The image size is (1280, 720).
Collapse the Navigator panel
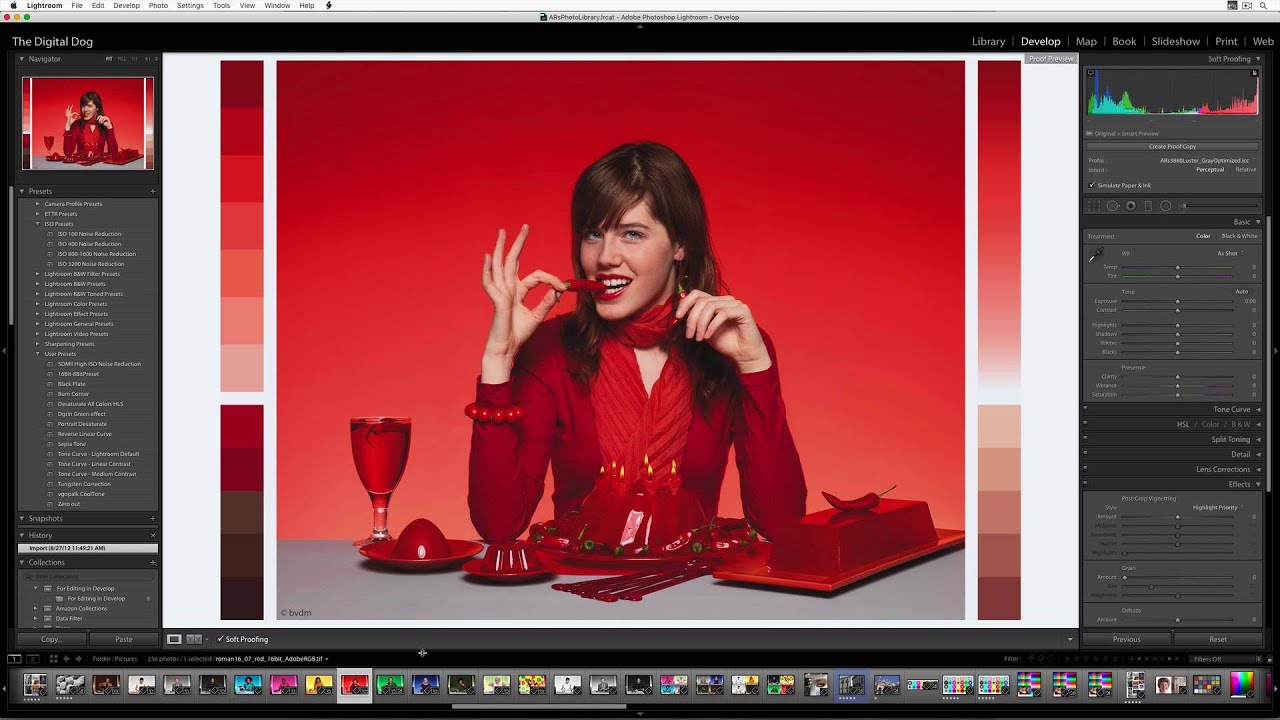[x=22, y=59]
